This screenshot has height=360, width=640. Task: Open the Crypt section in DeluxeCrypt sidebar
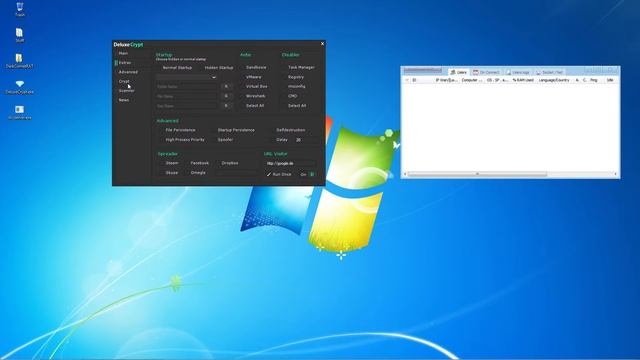(124, 81)
